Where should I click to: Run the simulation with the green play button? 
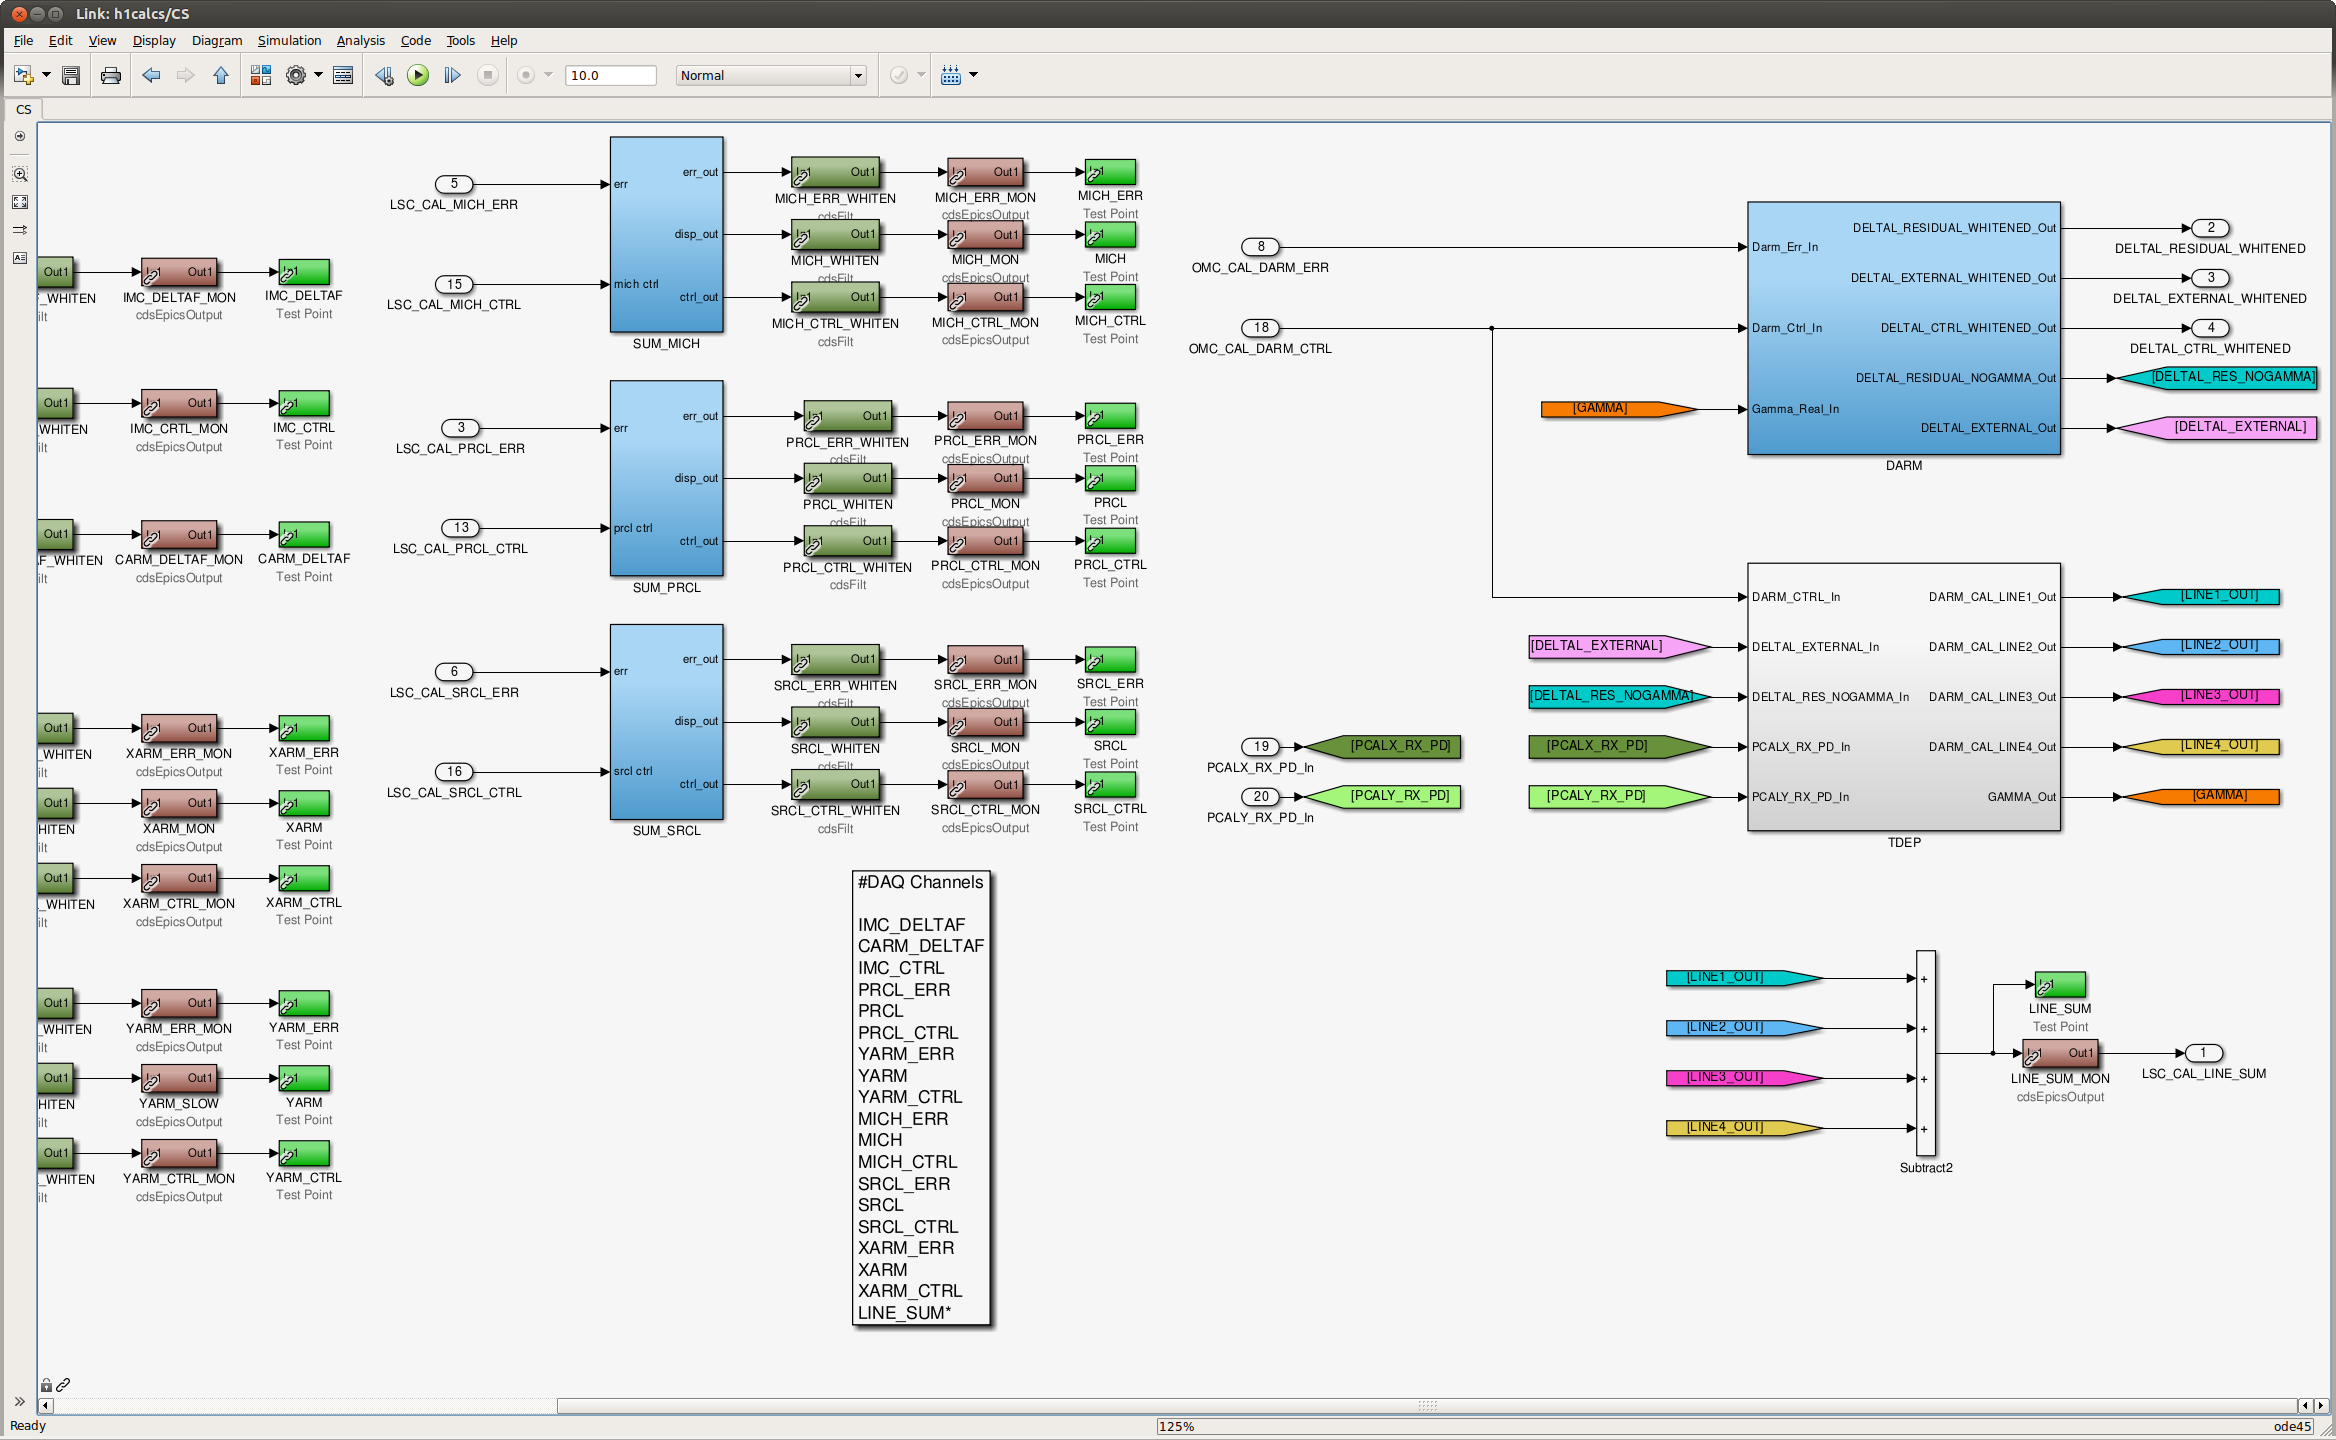coord(418,75)
